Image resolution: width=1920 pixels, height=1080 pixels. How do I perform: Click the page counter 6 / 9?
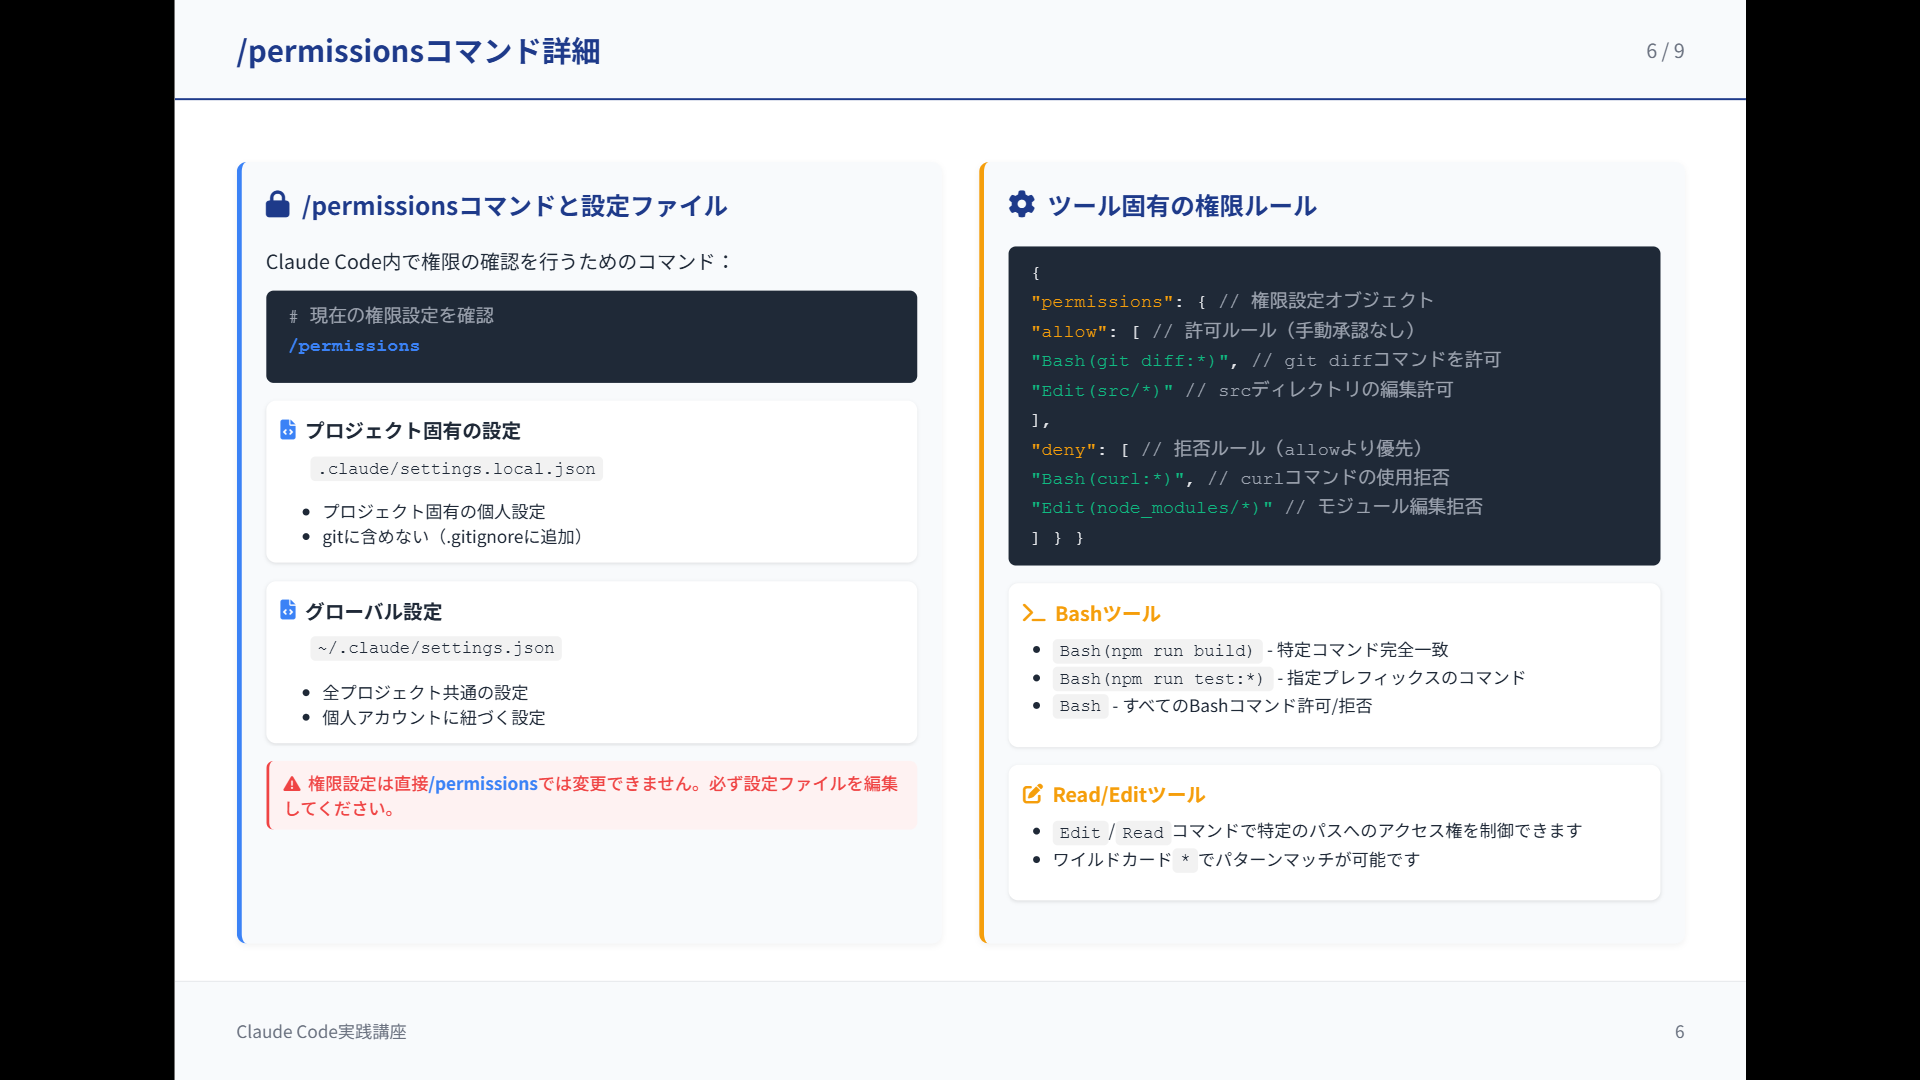pyautogui.click(x=1665, y=51)
